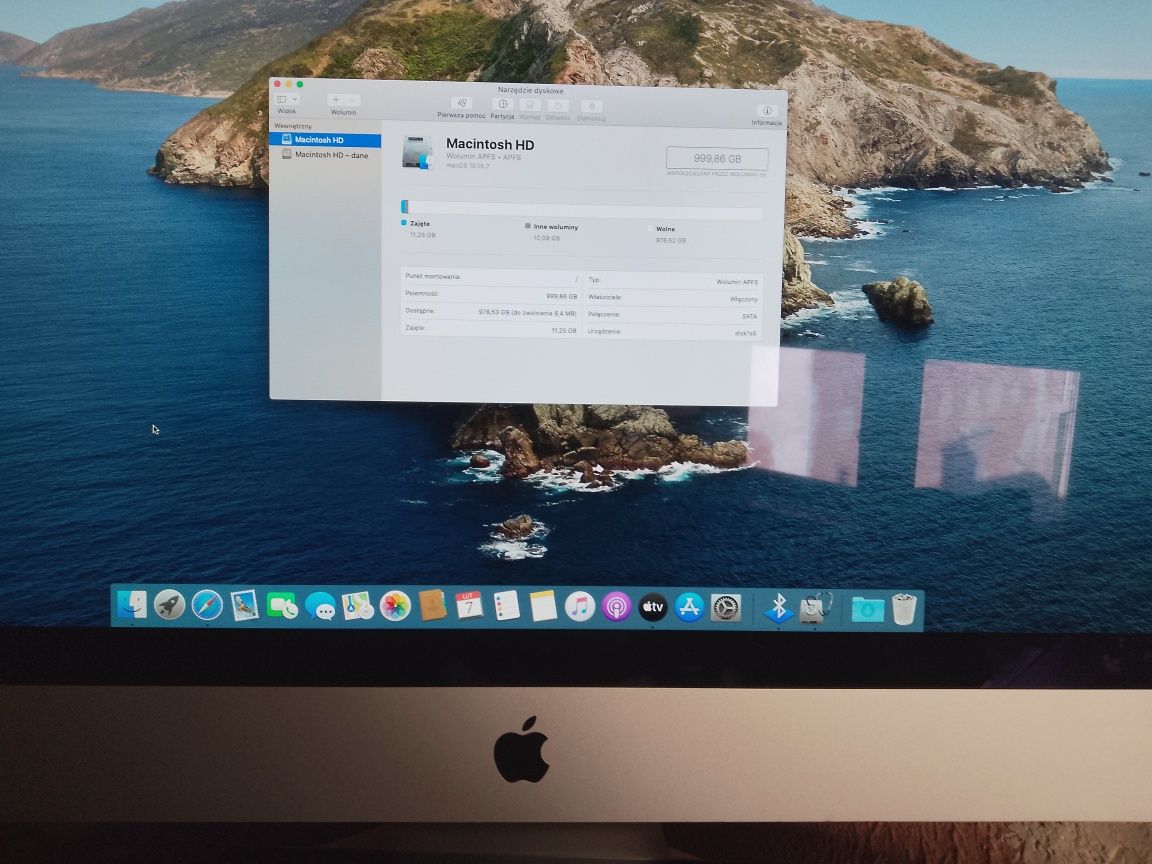Viewport: 1152px width, 864px height.
Task: Click the Wolne legend label
Action: pyautogui.click(x=665, y=229)
